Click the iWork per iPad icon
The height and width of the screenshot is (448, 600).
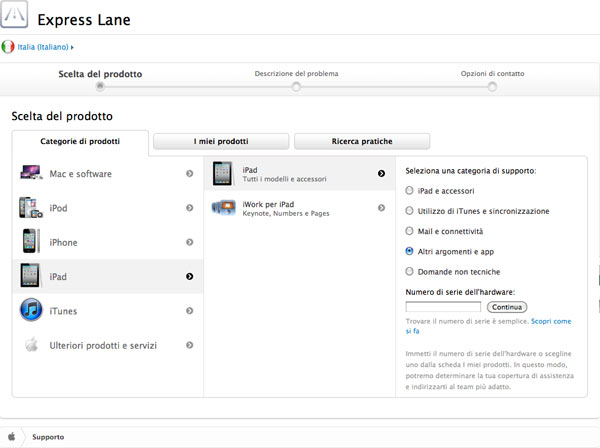pos(224,208)
